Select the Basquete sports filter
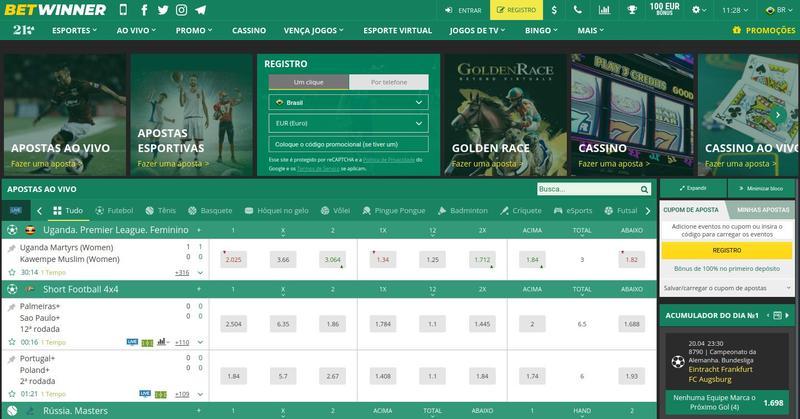The image size is (800, 419). [x=210, y=211]
